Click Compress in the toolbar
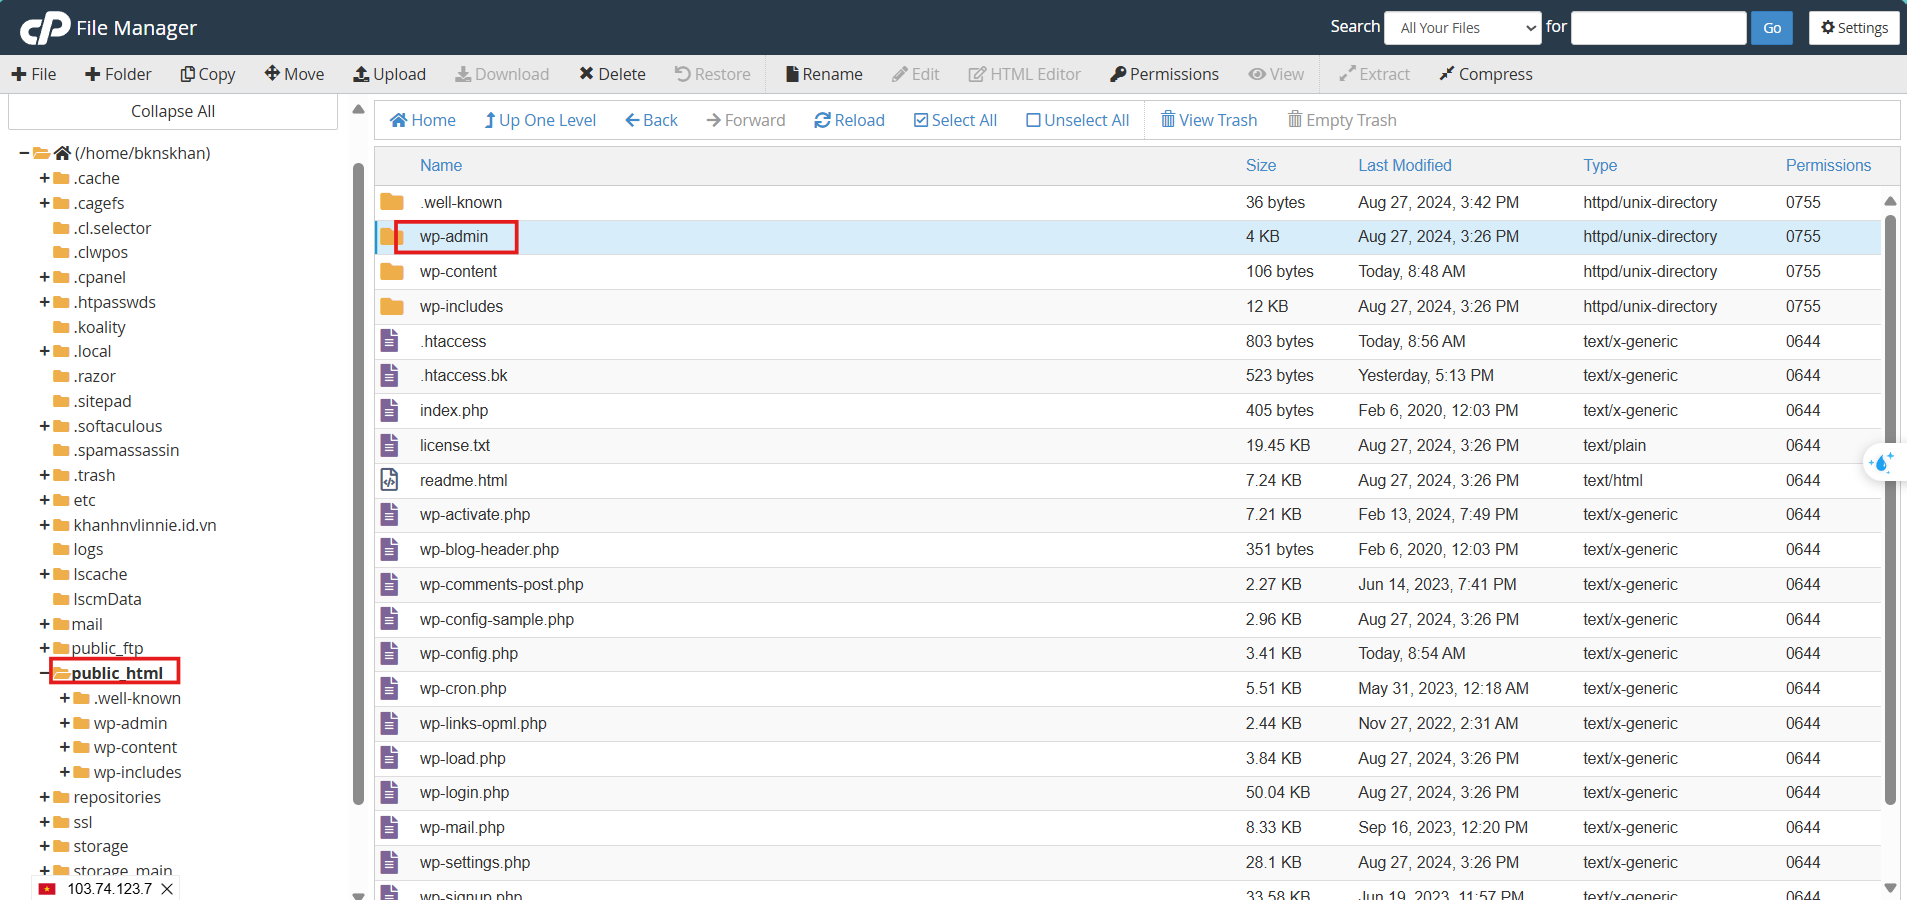The image size is (1907, 900). tap(1486, 74)
